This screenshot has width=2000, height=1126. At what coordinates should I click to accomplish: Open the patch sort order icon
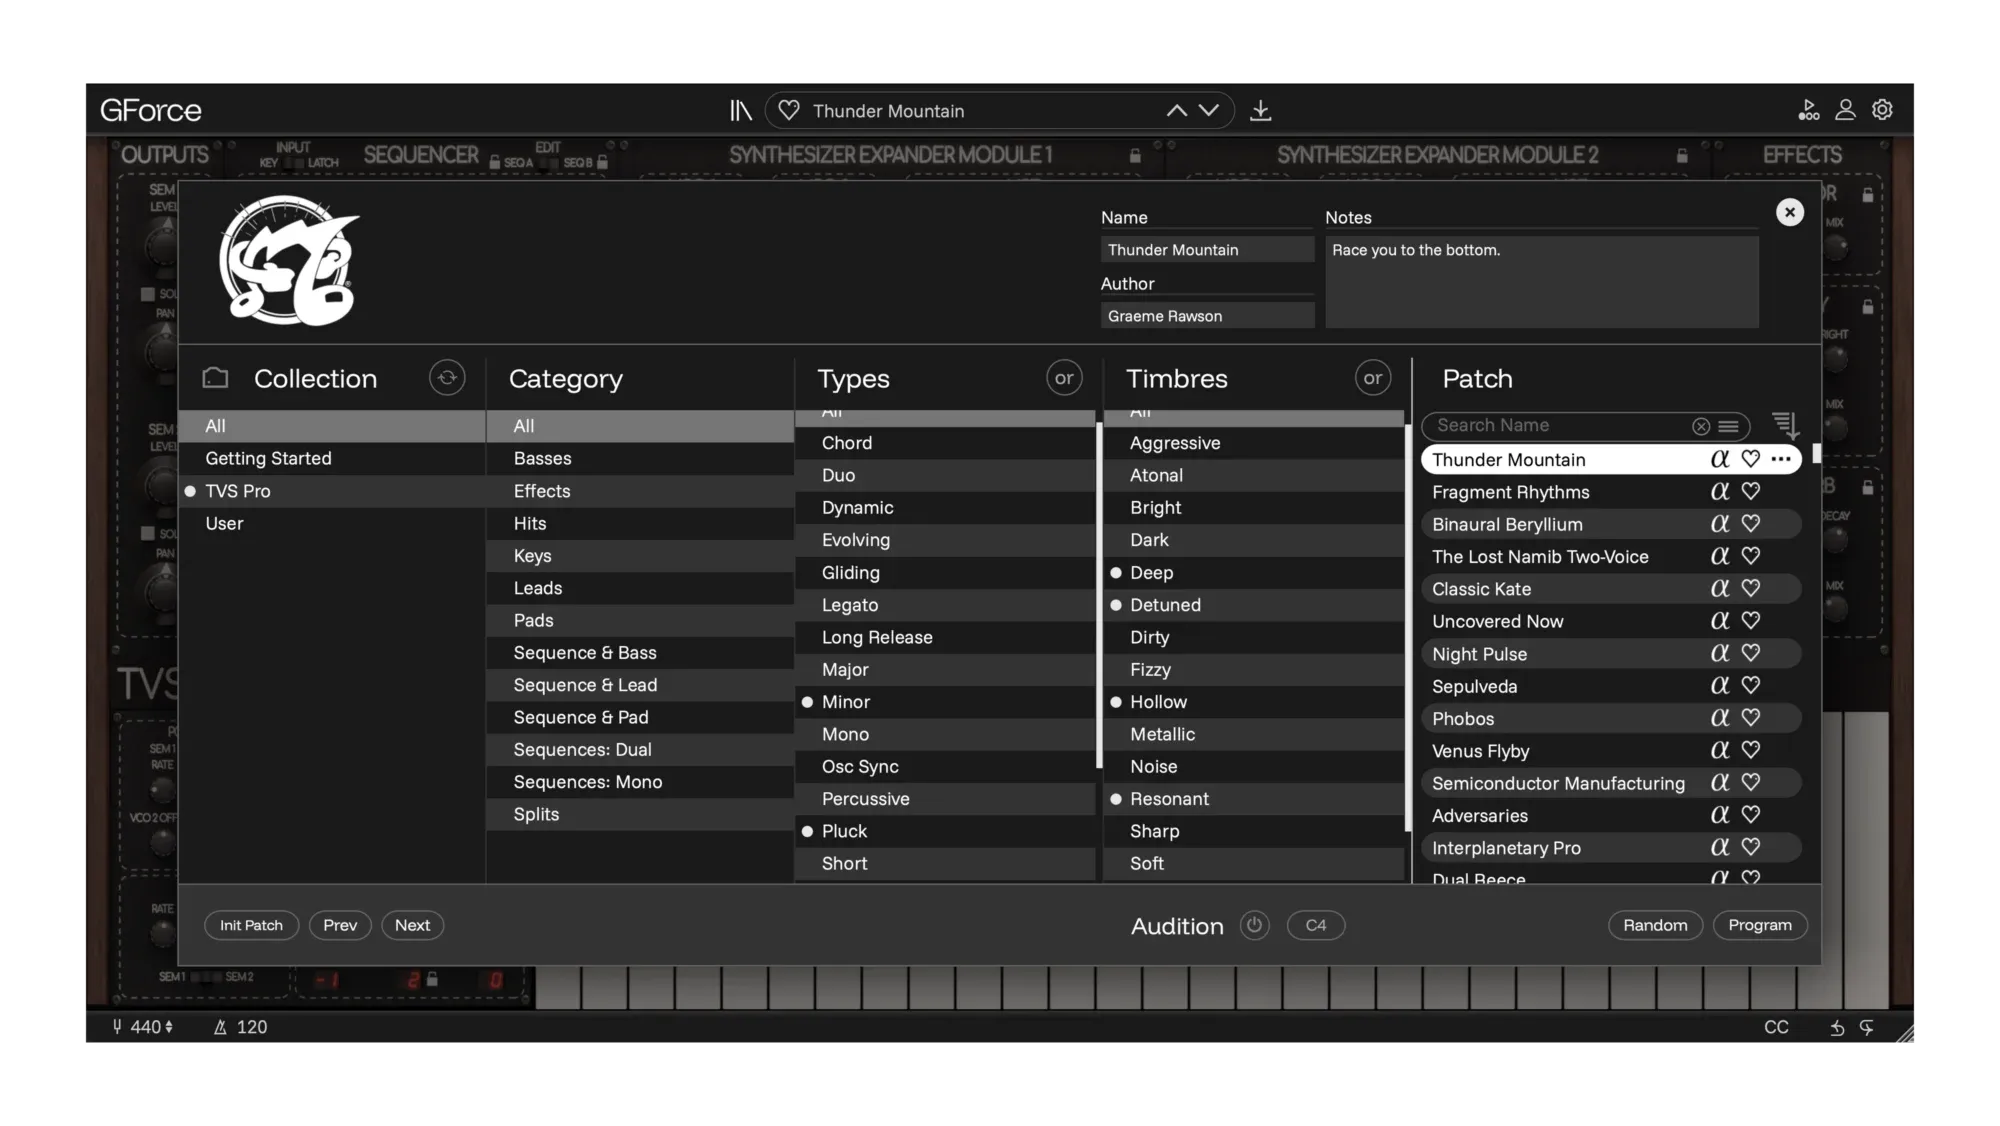click(1785, 425)
